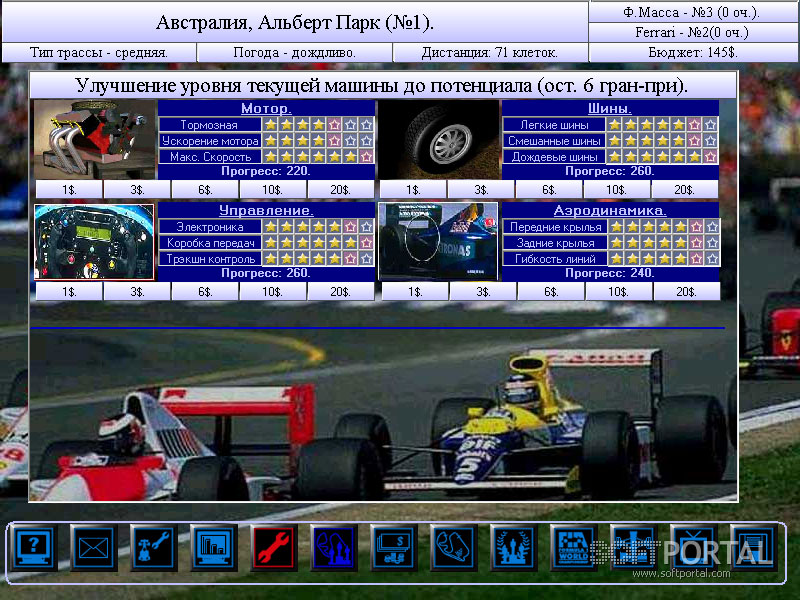This screenshot has height=600, width=800.
Task: Spend 6$ on Управление upgrade
Action: (205, 292)
